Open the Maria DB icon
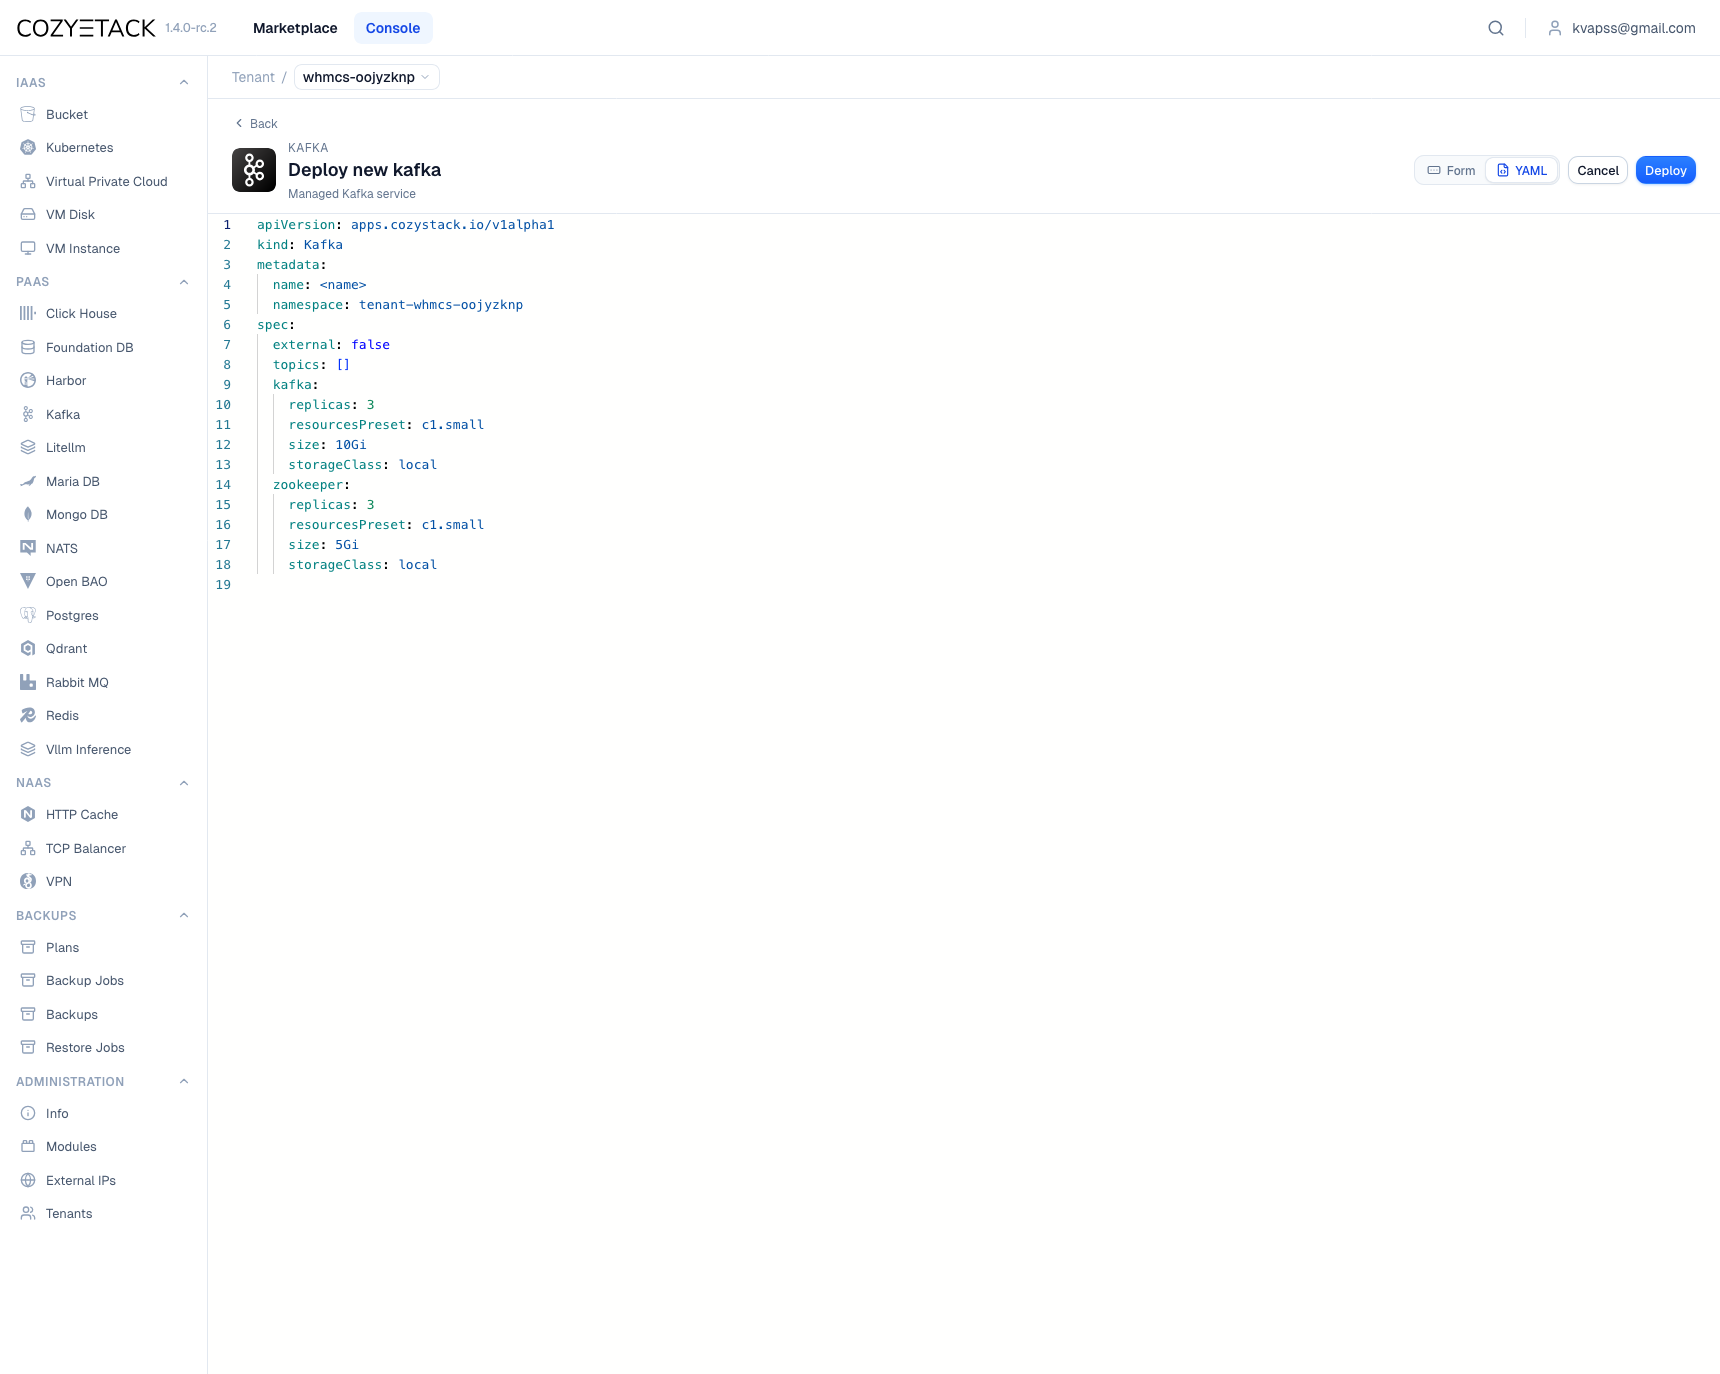Screen dimensions: 1720x1374 pyautogui.click(x=28, y=481)
